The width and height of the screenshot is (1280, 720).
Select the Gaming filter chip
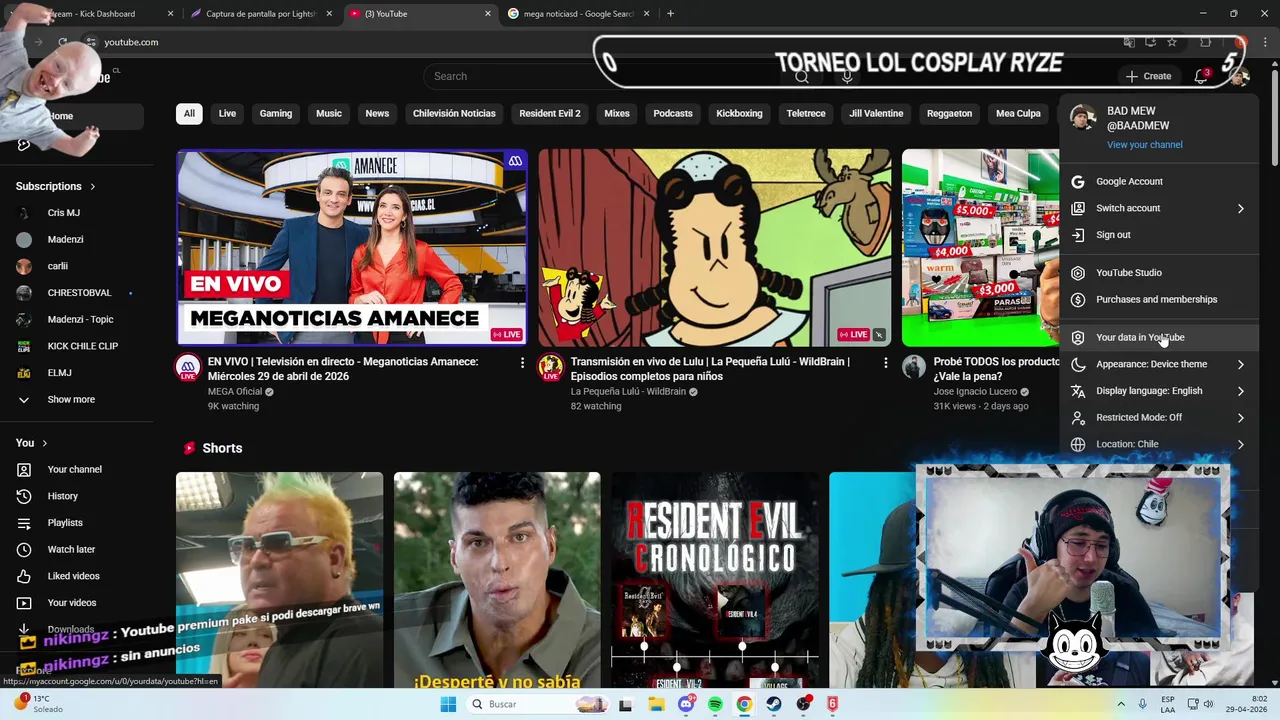pyautogui.click(x=276, y=113)
